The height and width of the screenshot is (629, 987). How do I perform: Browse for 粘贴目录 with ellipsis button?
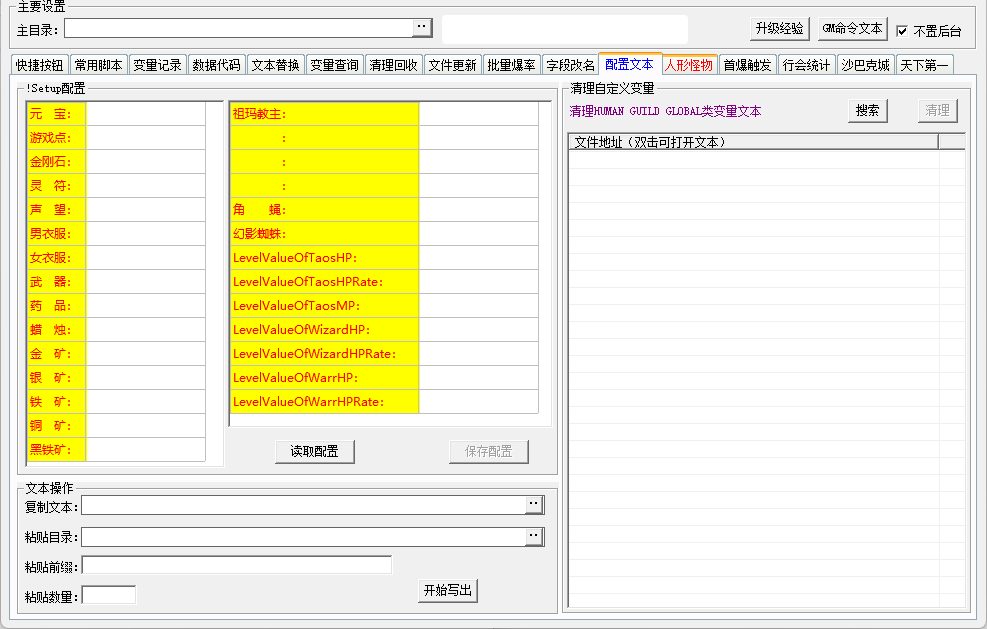tap(534, 536)
